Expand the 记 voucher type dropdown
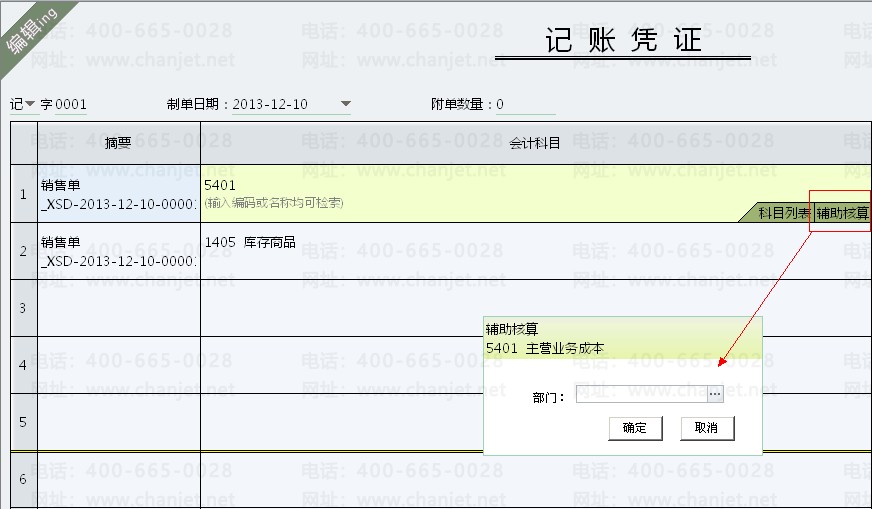The width and height of the screenshot is (872, 509). [x=30, y=104]
